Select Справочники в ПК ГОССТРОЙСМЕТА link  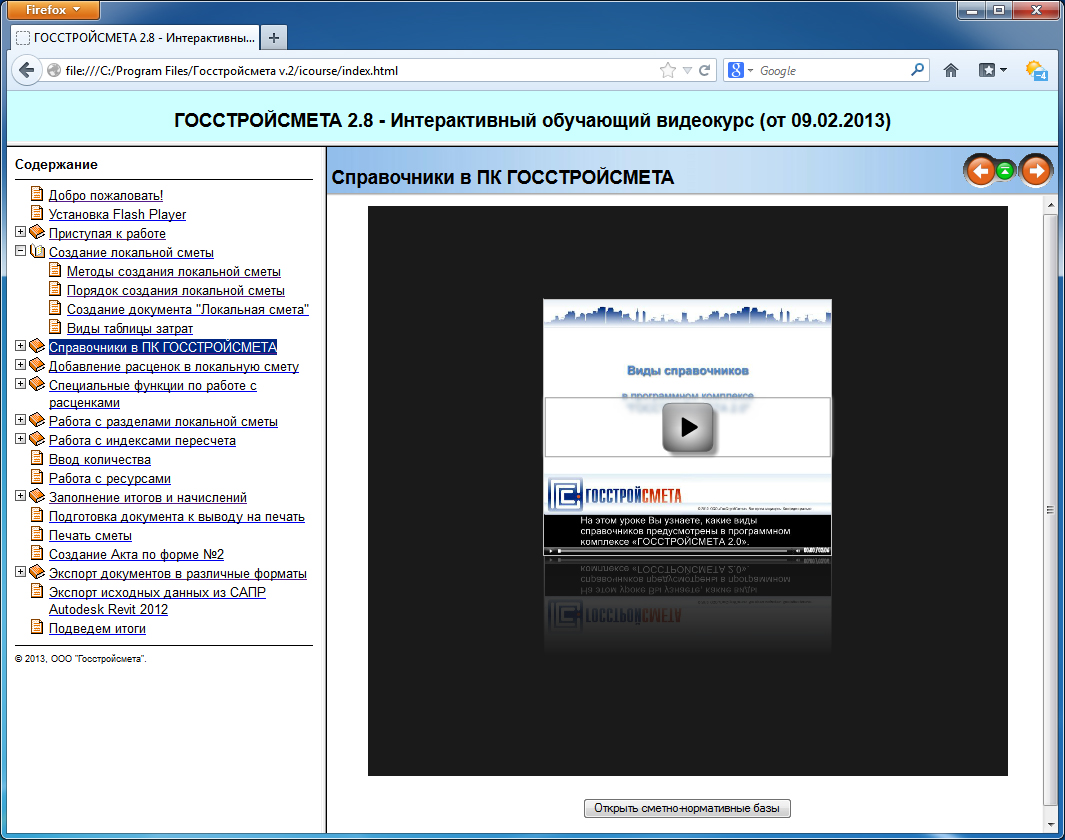click(163, 348)
